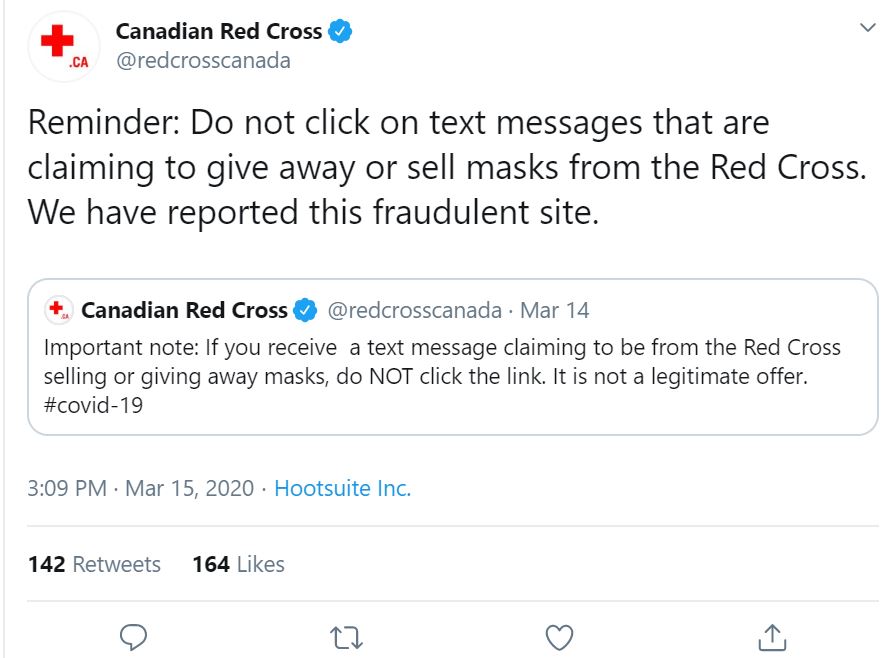
Task: Click the @redcrosscanada handle in the quoted tweet
Action: click(x=414, y=310)
